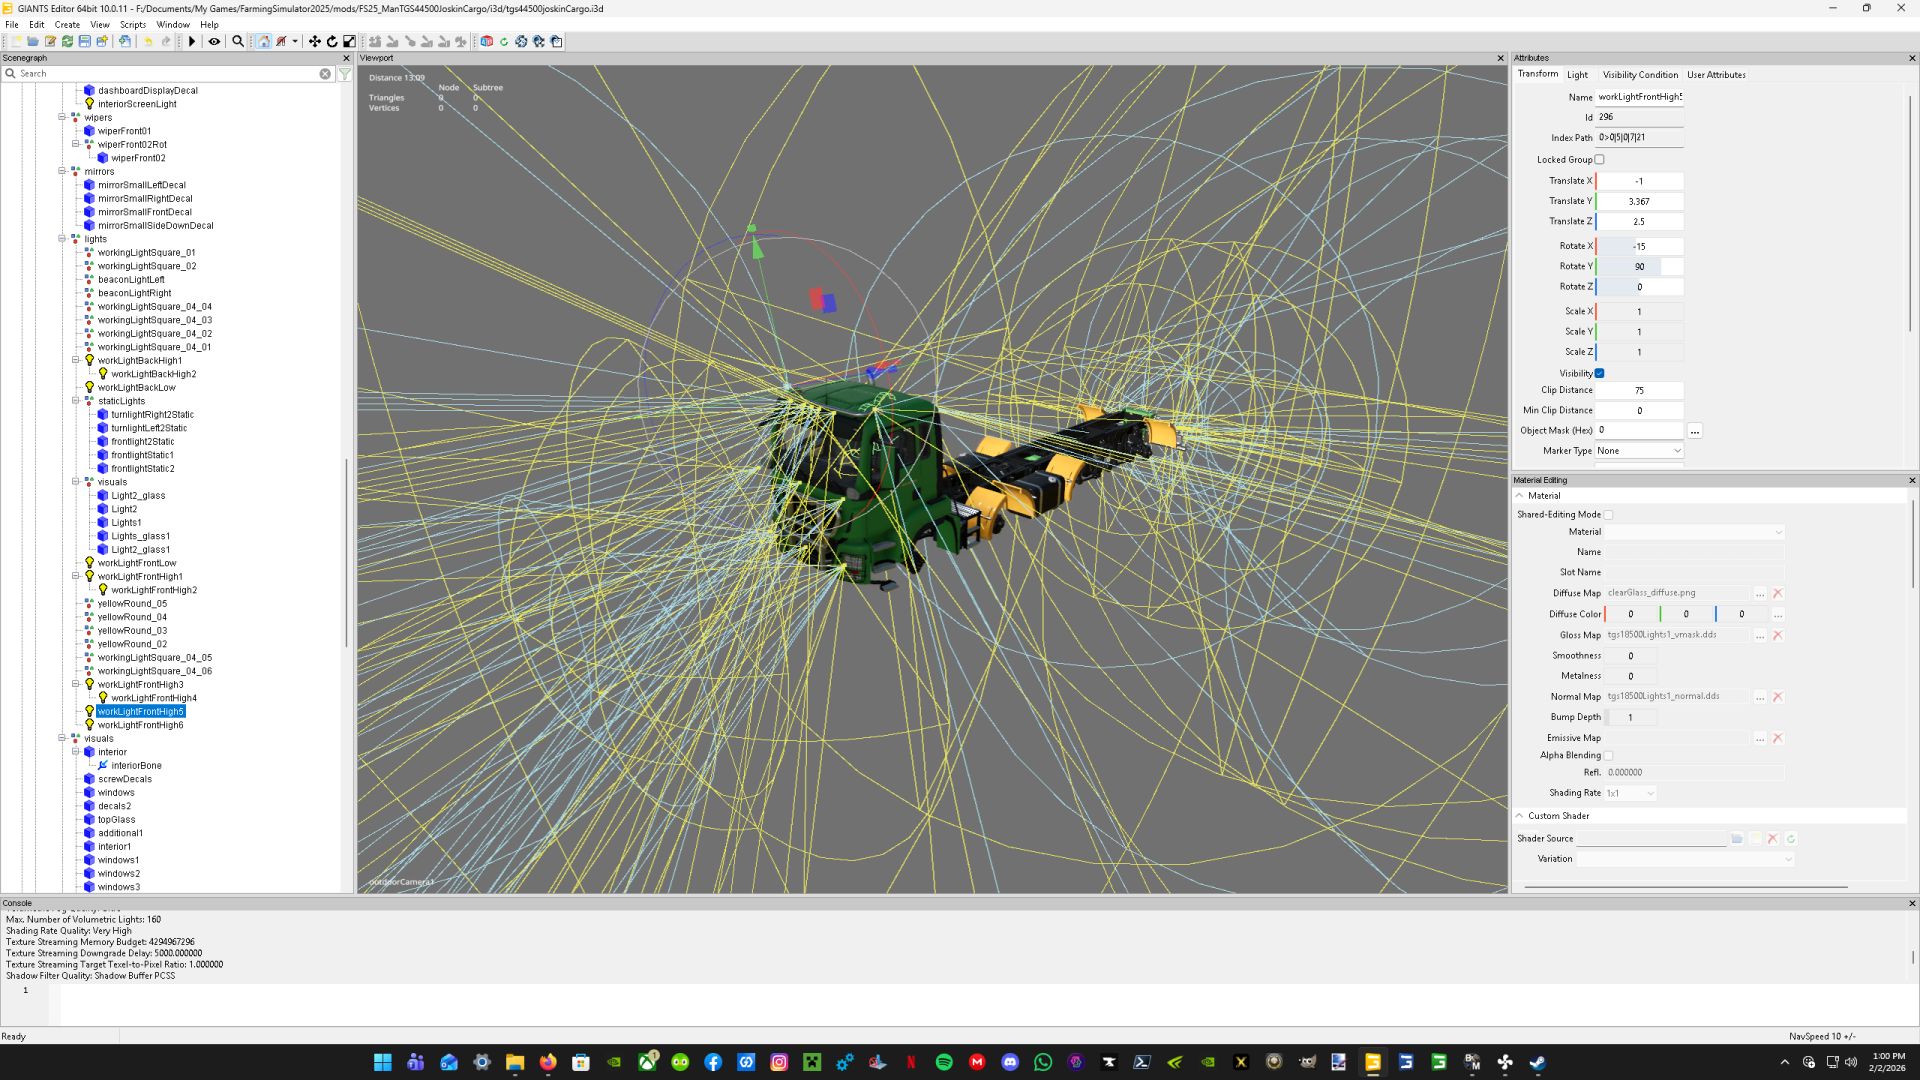Switch to the Light tab

pyautogui.click(x=1577, y=74)
